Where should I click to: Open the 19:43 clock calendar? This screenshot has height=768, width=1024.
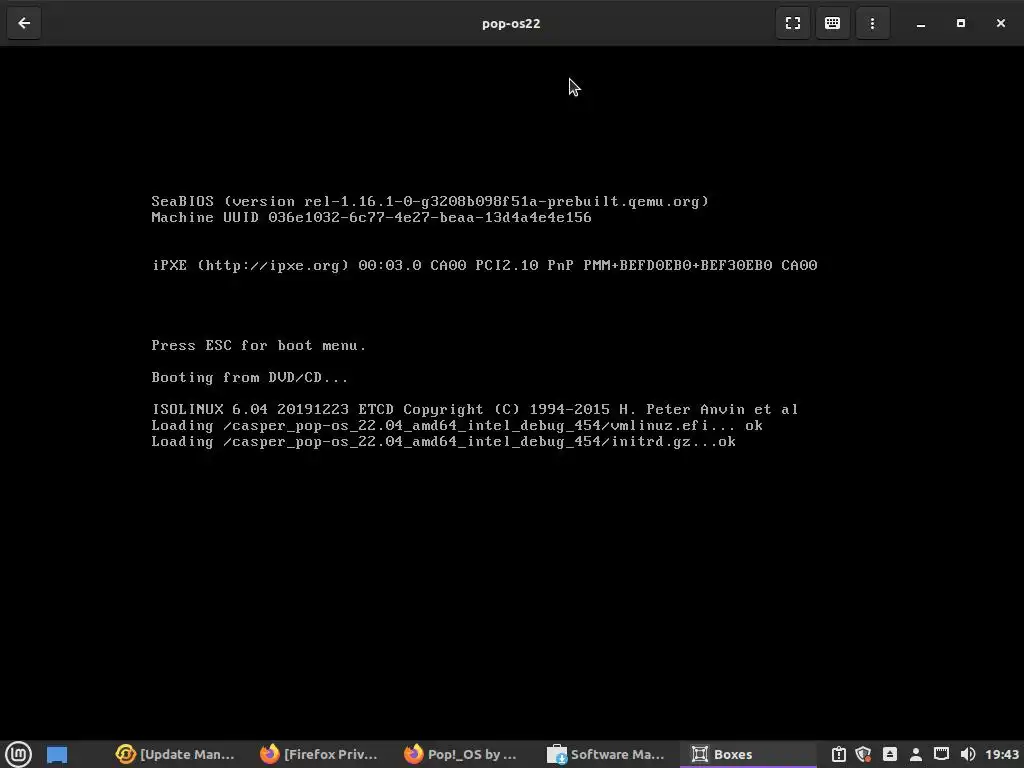[x=1002, y=754]
